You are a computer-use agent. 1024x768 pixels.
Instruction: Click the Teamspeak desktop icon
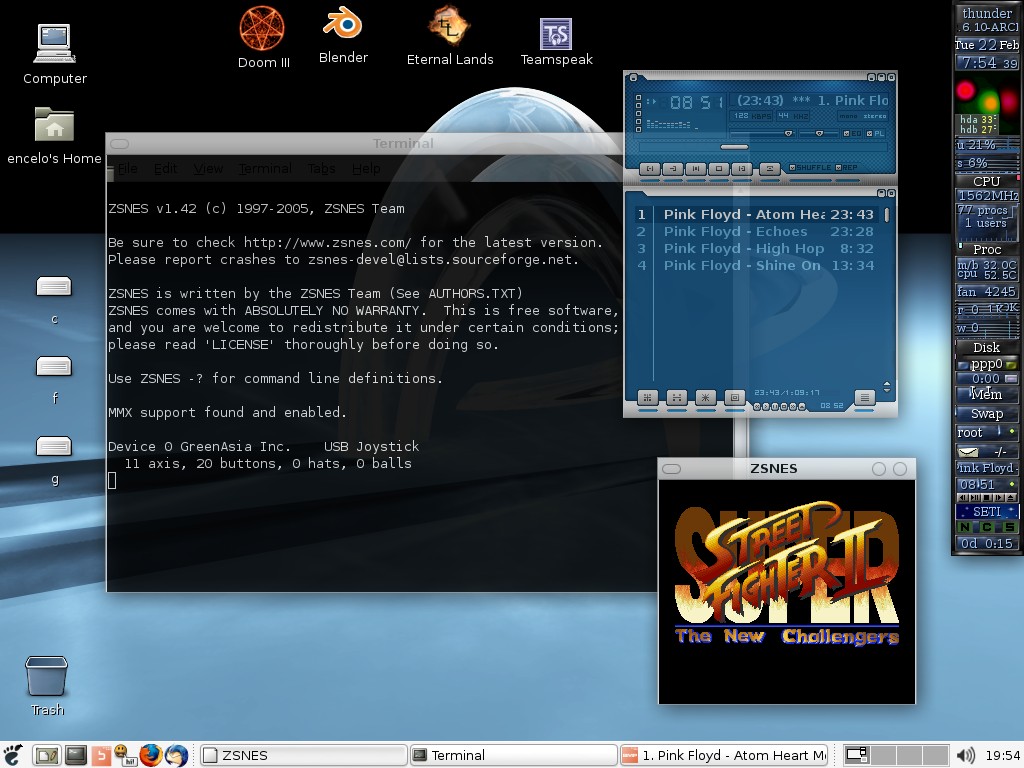tap(556, 42)
